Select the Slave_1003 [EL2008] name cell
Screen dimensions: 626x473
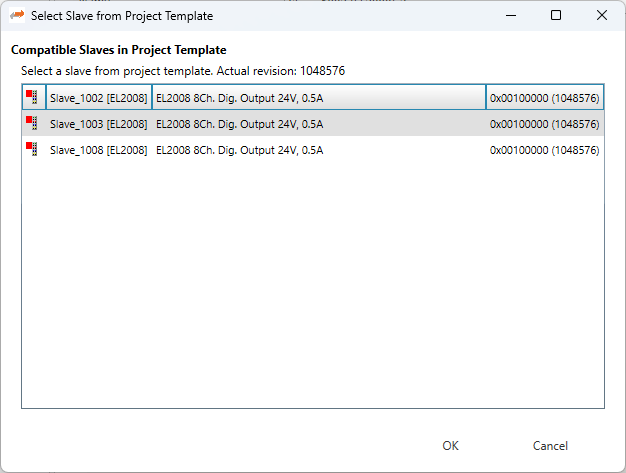coord(98,124)
